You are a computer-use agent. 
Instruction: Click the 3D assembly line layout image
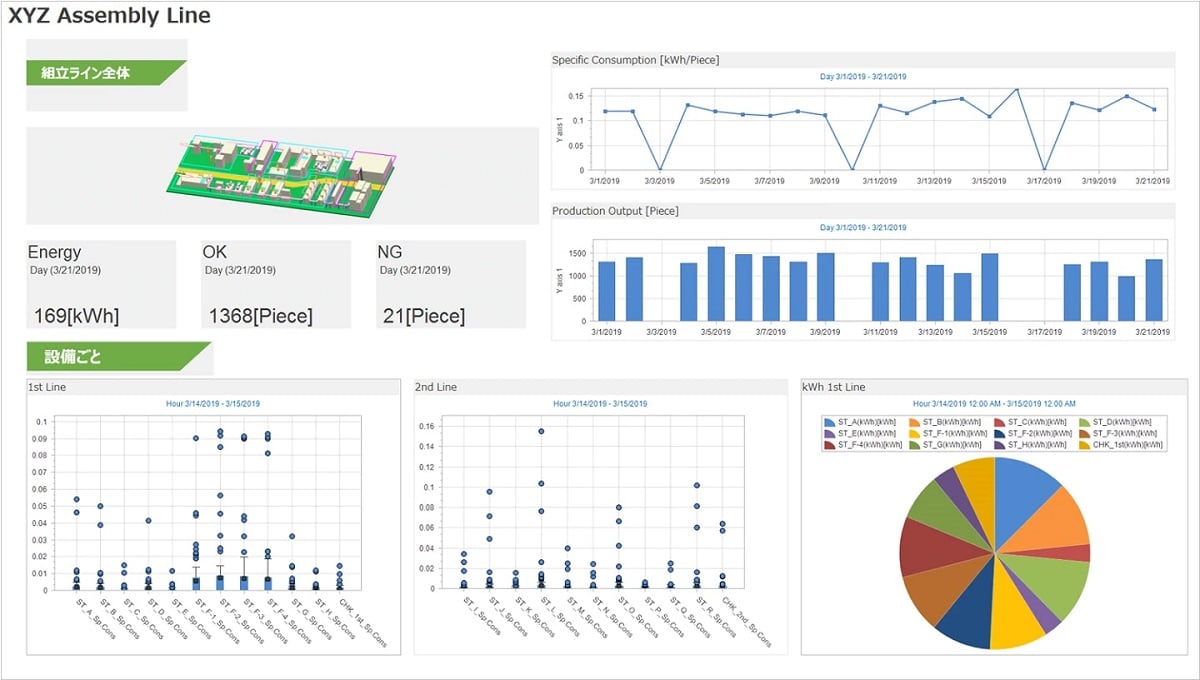tap(282, 174)
